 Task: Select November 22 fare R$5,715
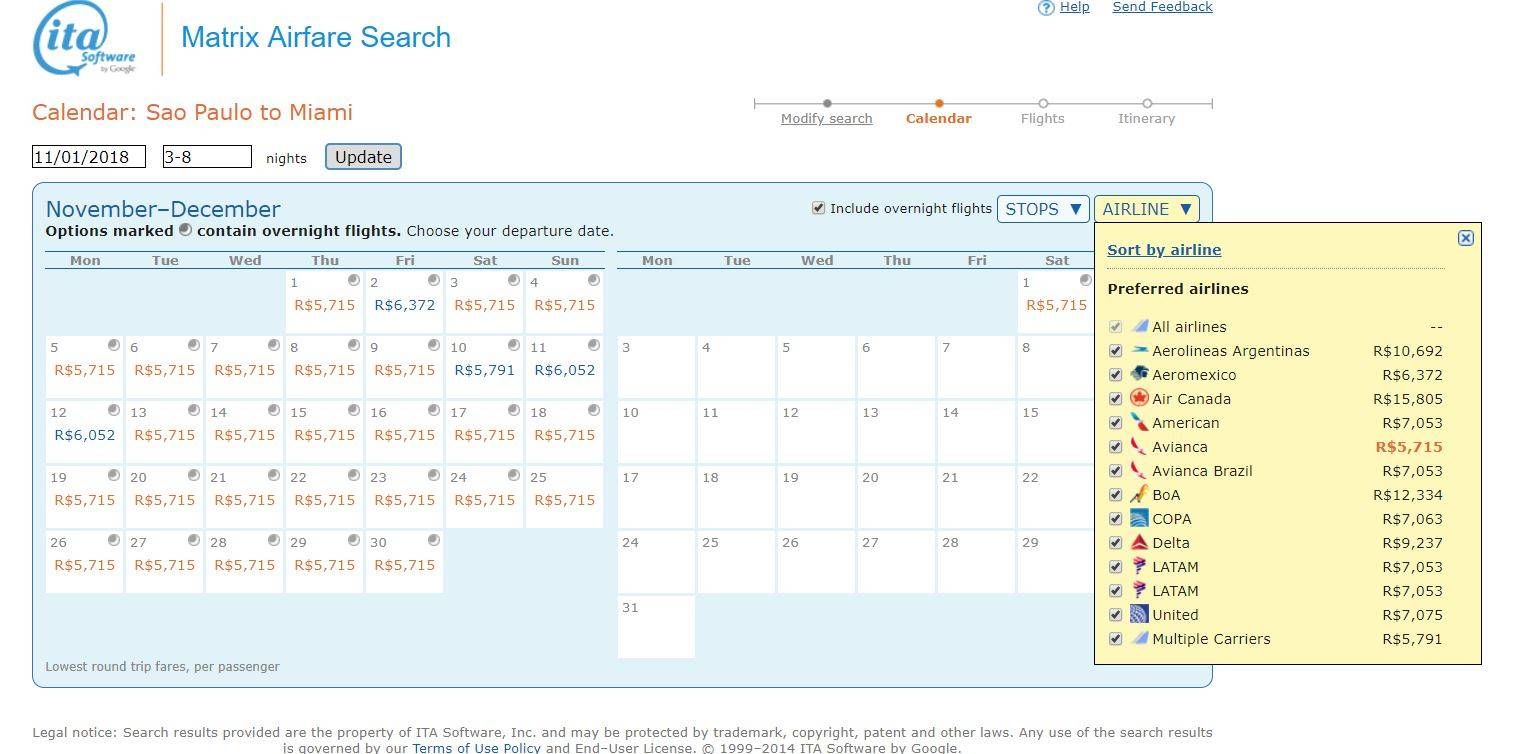[x=325, y=500]
